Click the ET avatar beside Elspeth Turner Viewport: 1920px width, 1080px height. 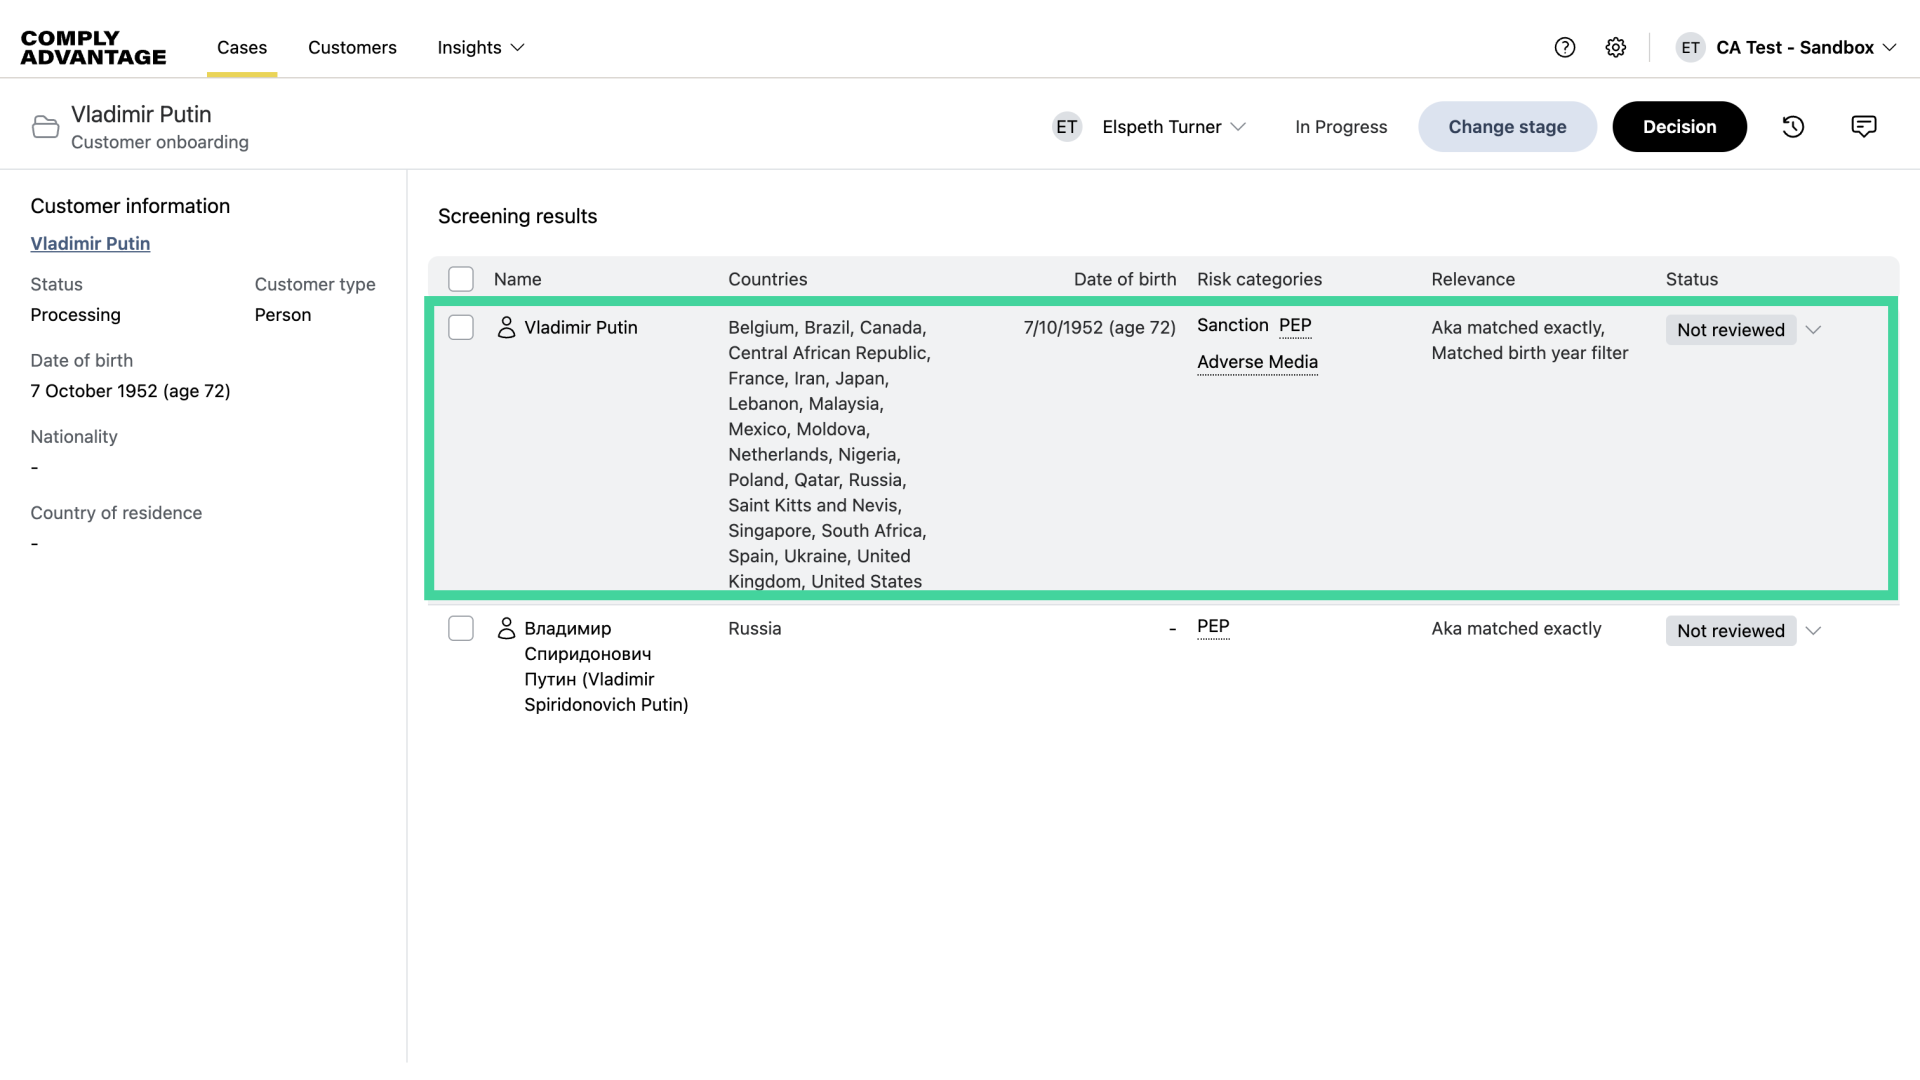[1067, 127]
